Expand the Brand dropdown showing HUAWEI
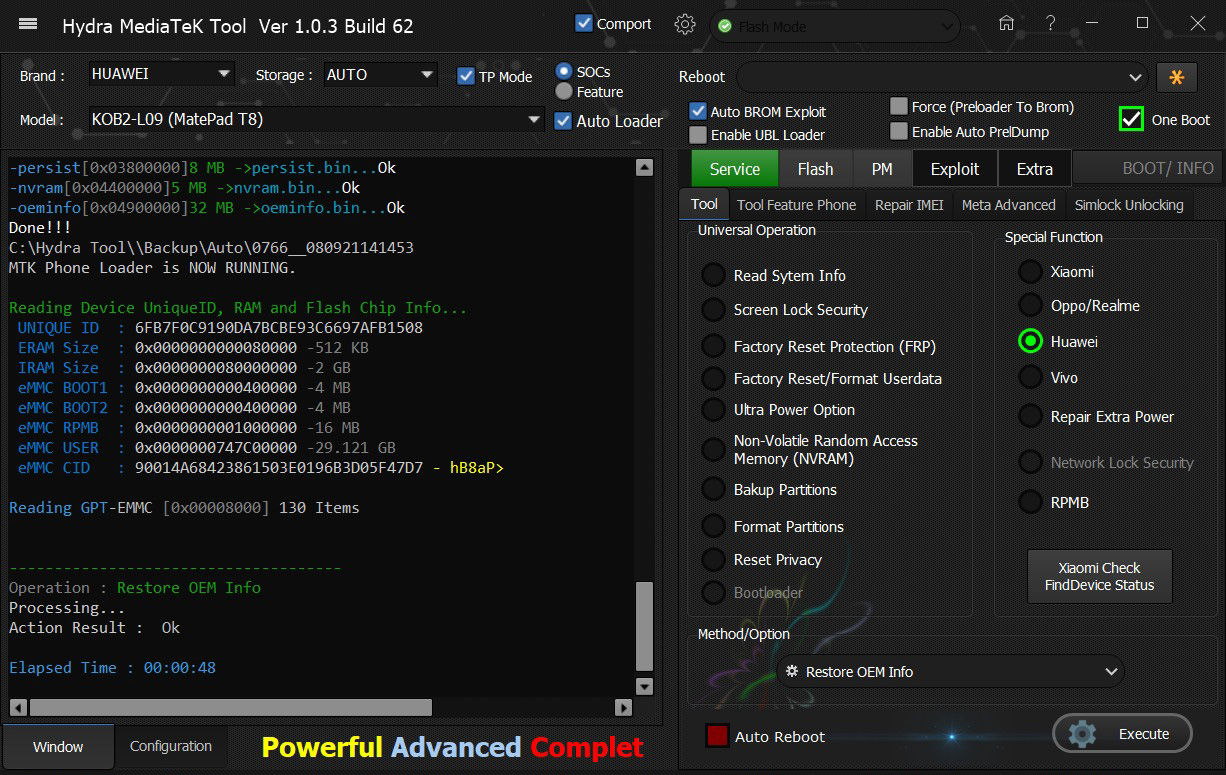The width and height of the screenshot is (1226, 775). pyautogui.click(x=223, y=74)
